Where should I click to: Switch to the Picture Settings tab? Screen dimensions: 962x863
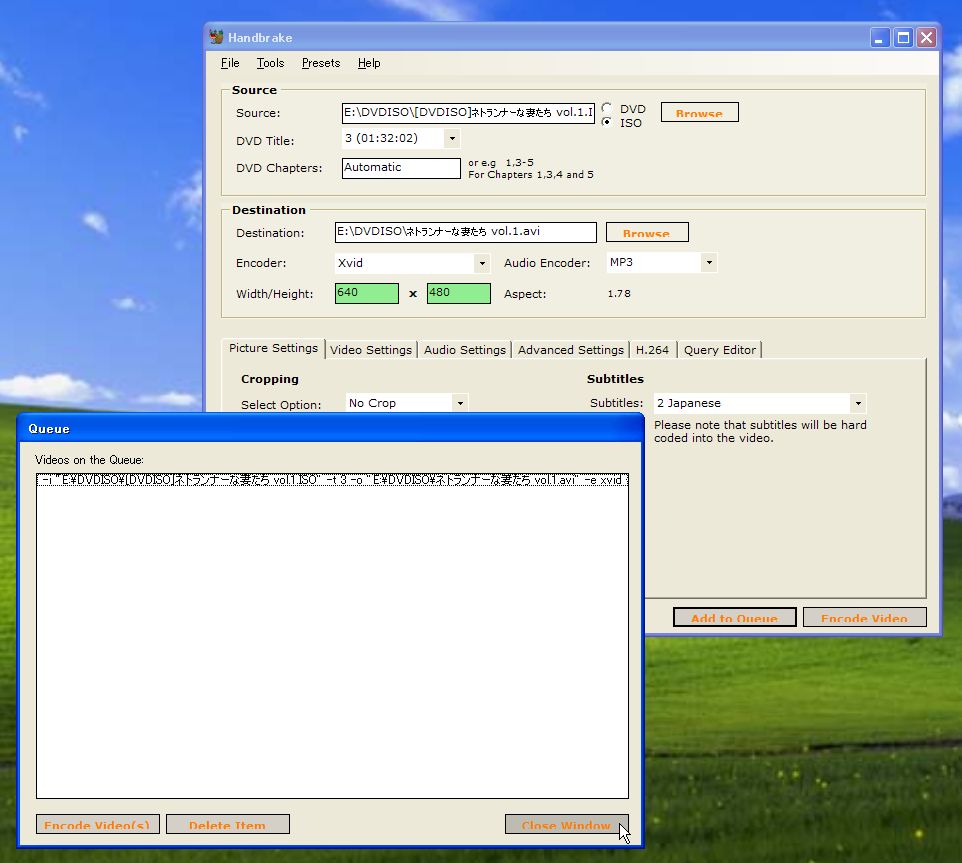pos(273,348)
